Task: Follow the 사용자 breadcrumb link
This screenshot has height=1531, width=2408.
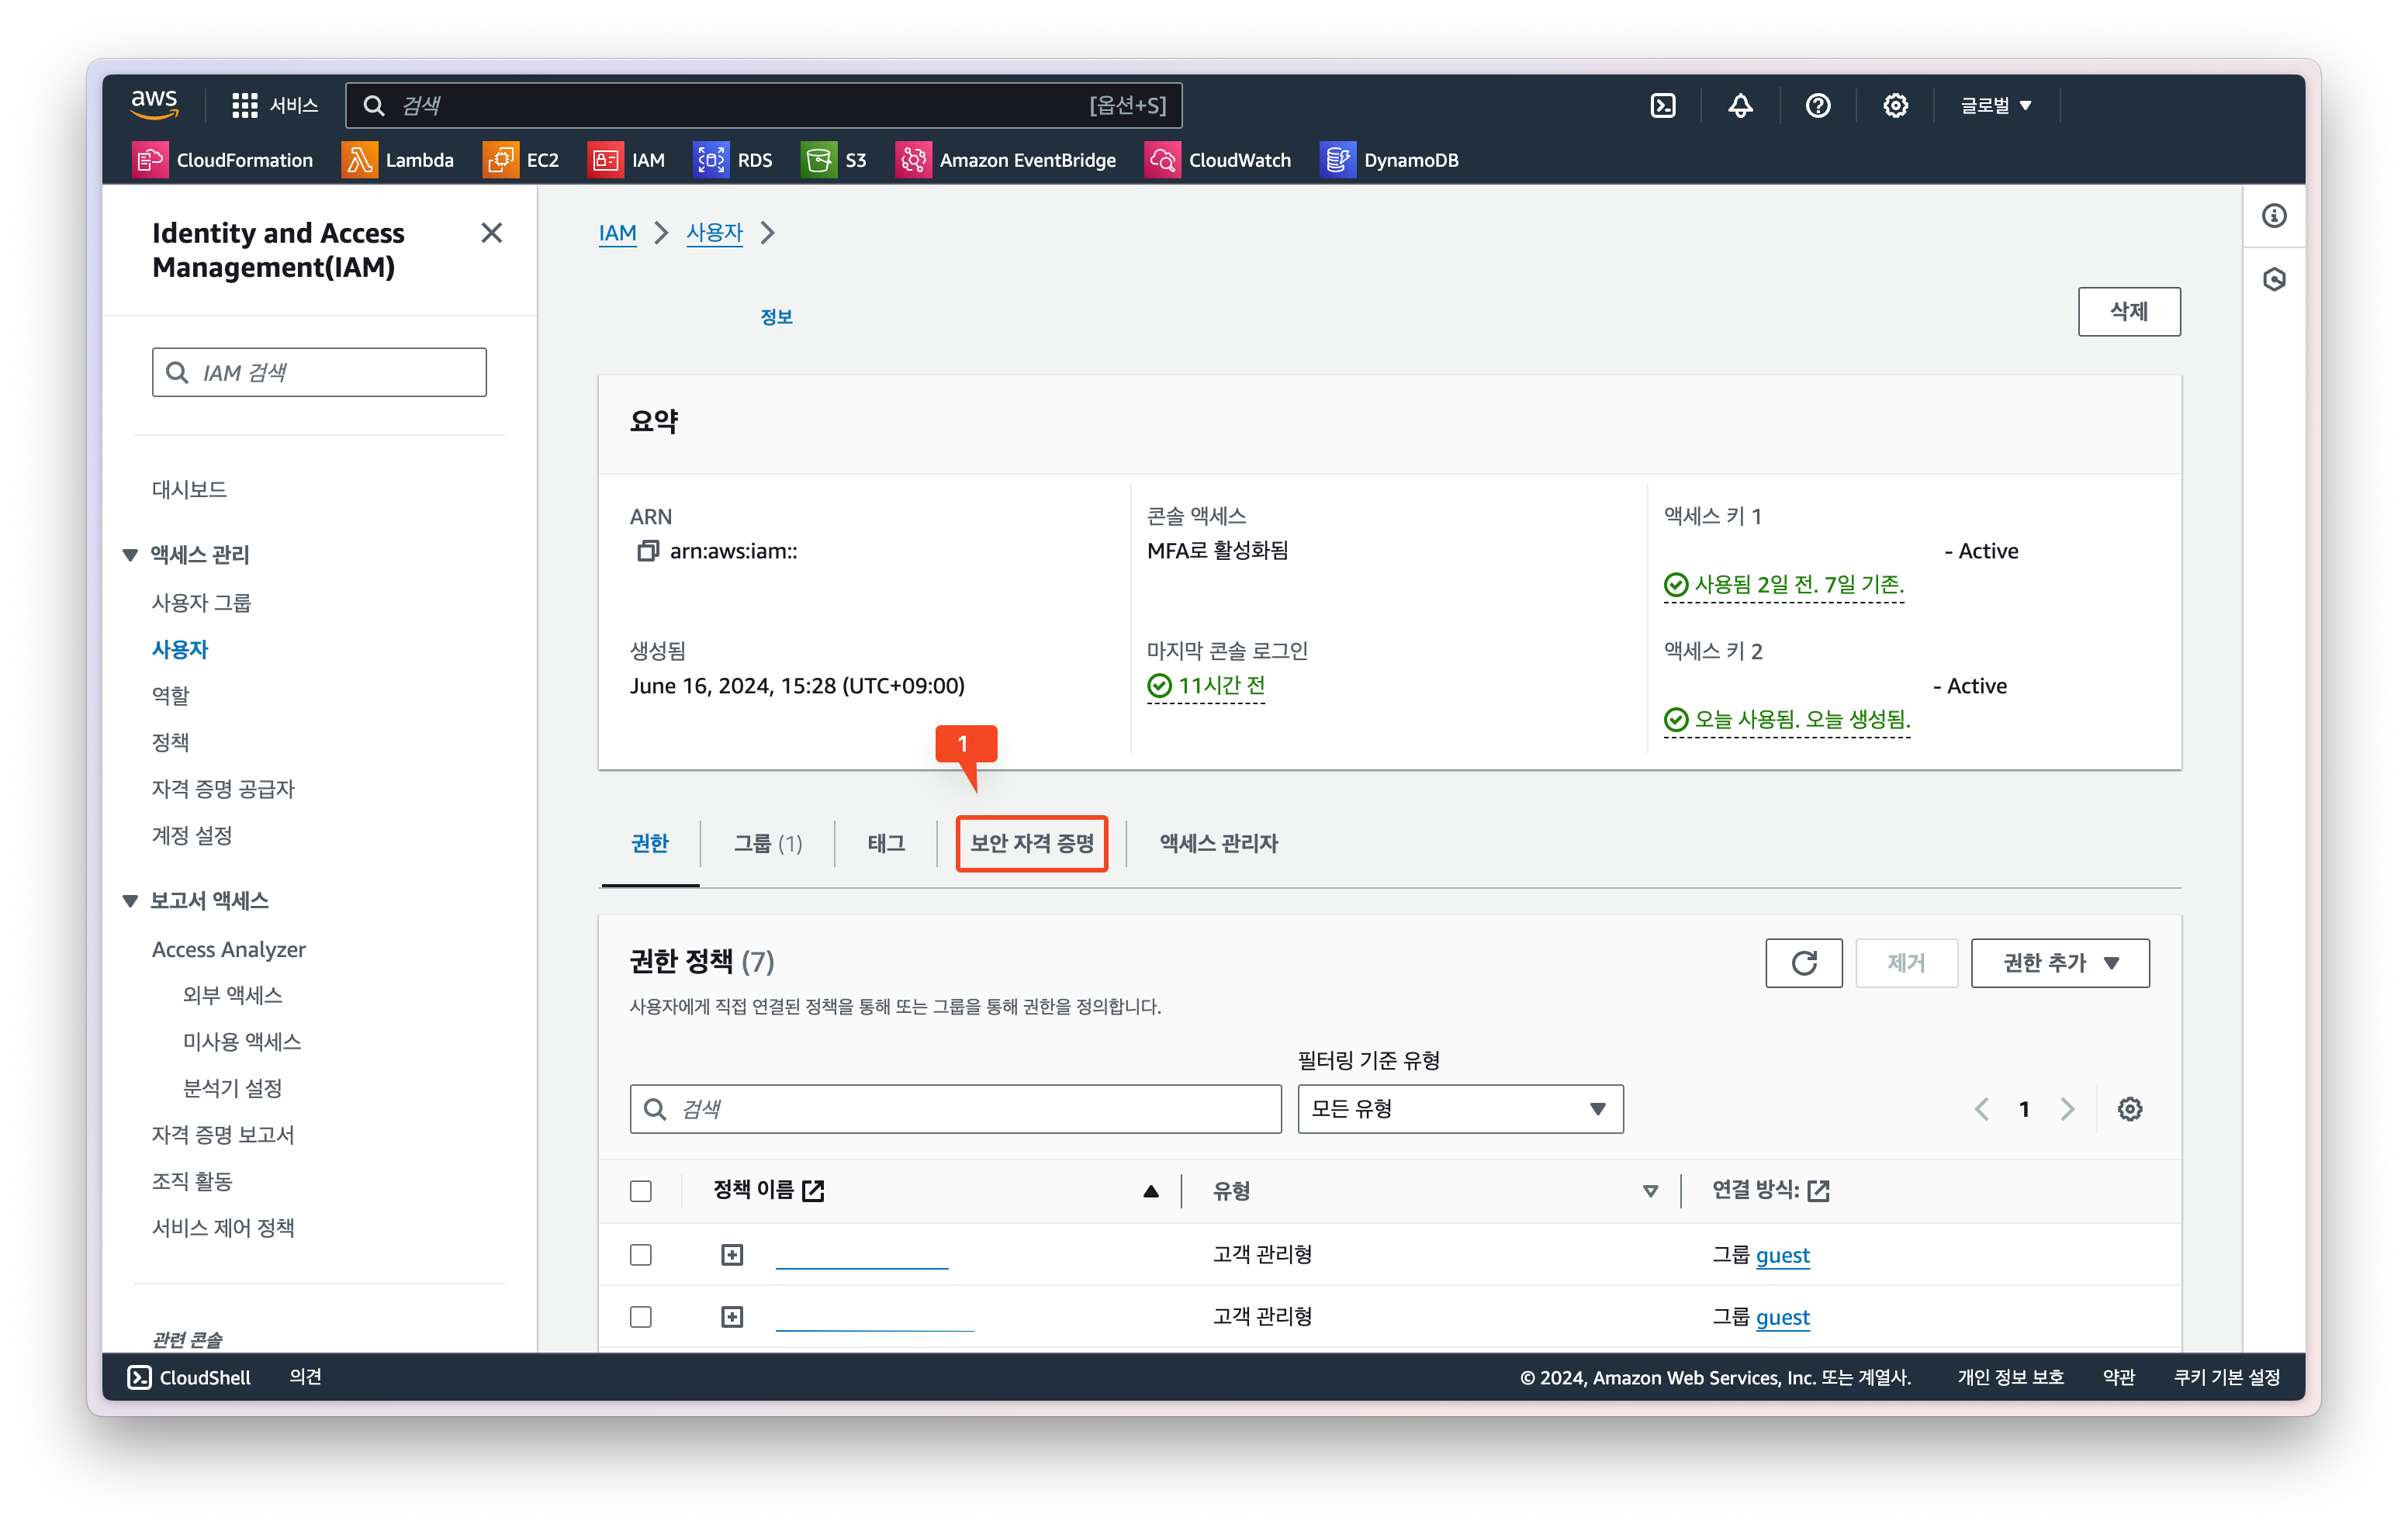Action: [714, 233]
